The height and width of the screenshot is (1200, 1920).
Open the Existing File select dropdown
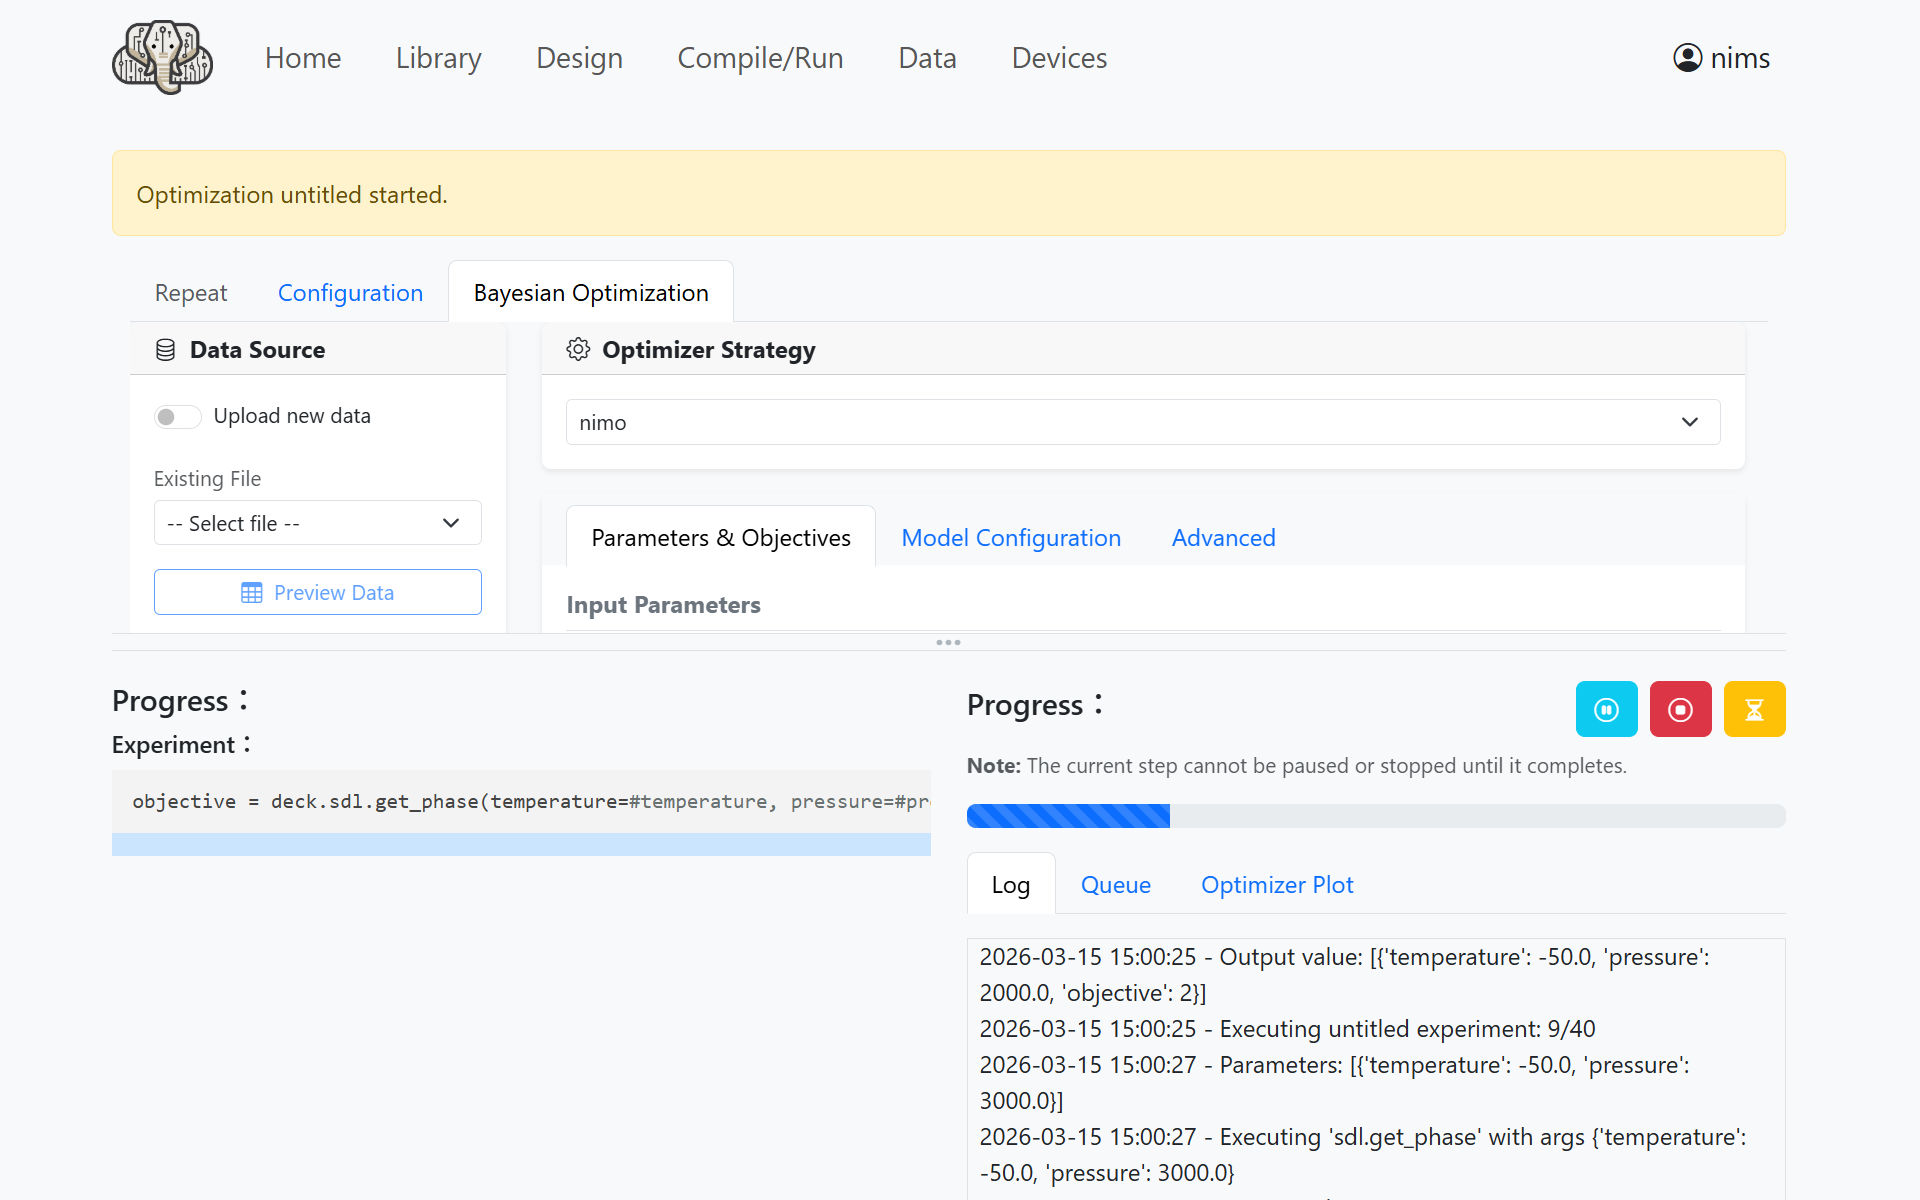click(317, 523)
